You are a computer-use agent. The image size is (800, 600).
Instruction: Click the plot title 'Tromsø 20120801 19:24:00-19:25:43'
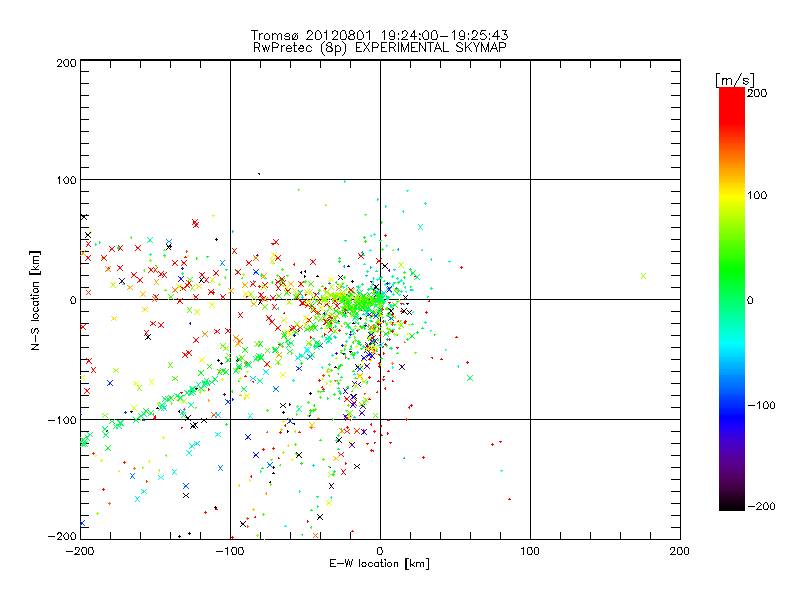click(379, 35)
